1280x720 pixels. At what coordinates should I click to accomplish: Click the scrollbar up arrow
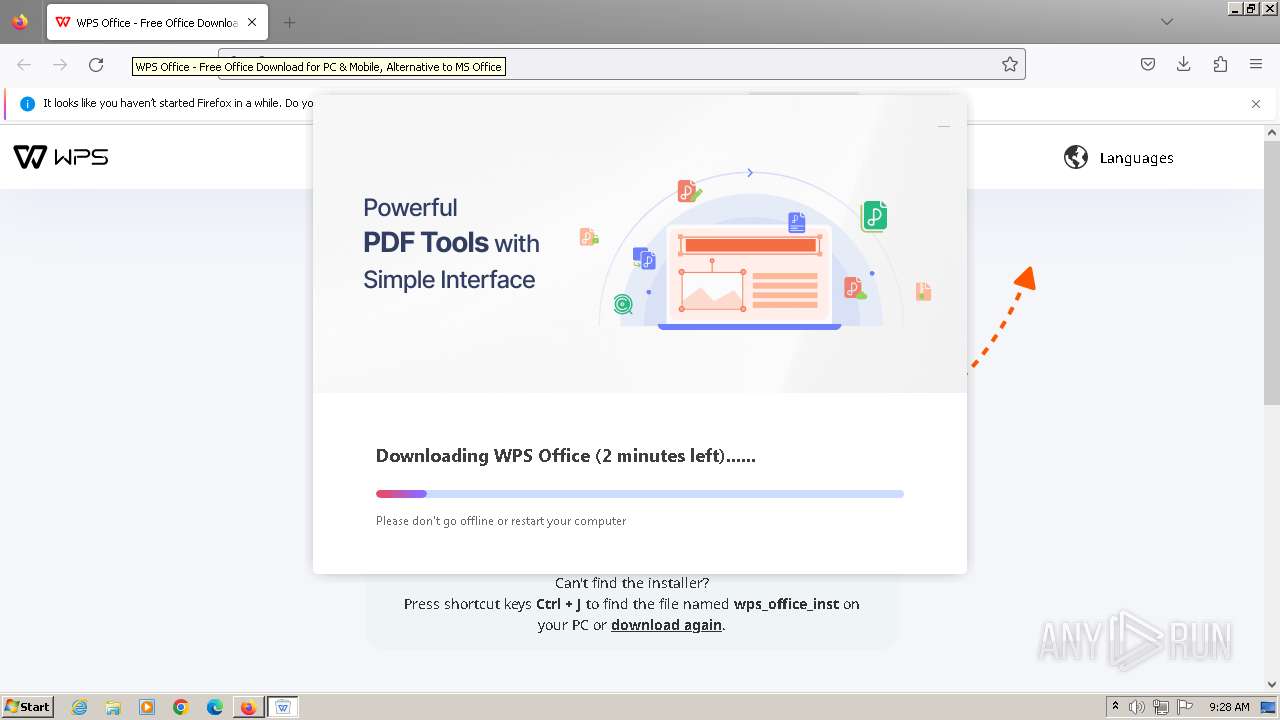point(1272,132)
